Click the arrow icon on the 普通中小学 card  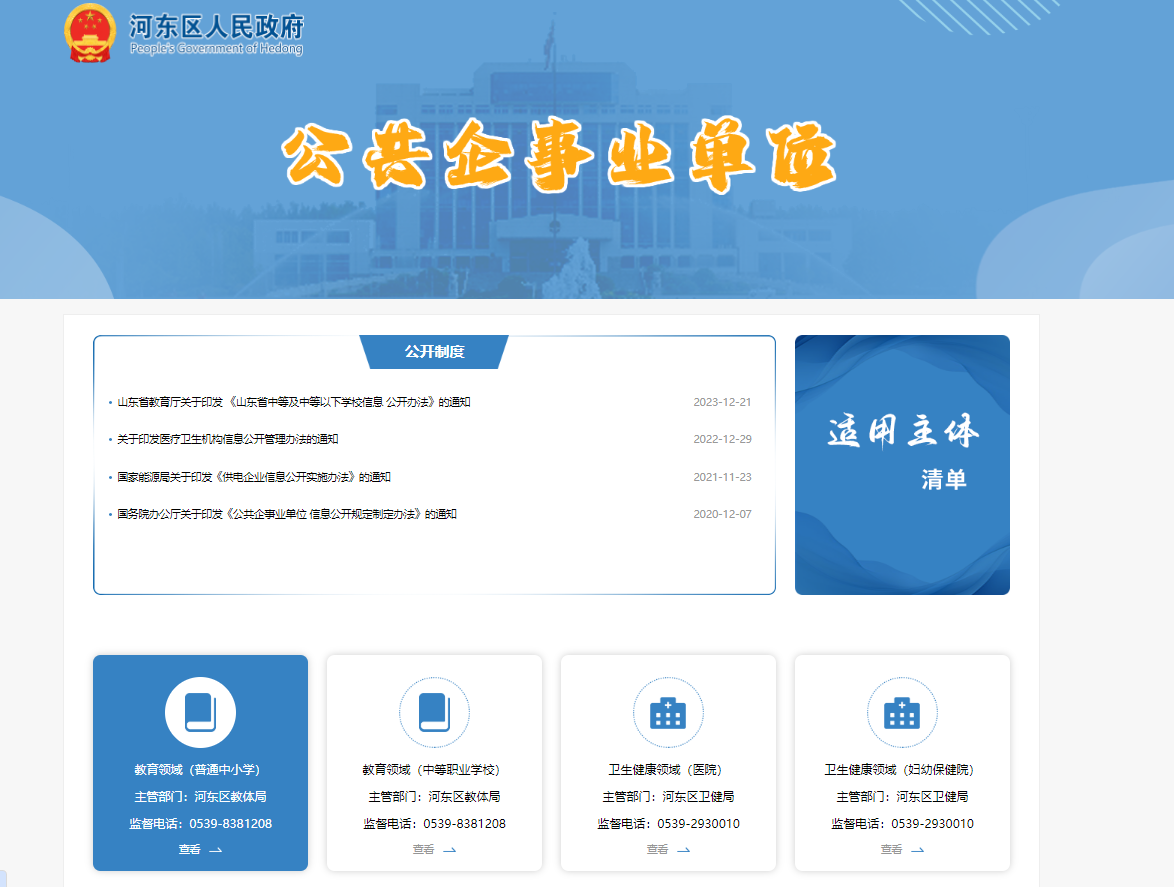coord(216,850)
